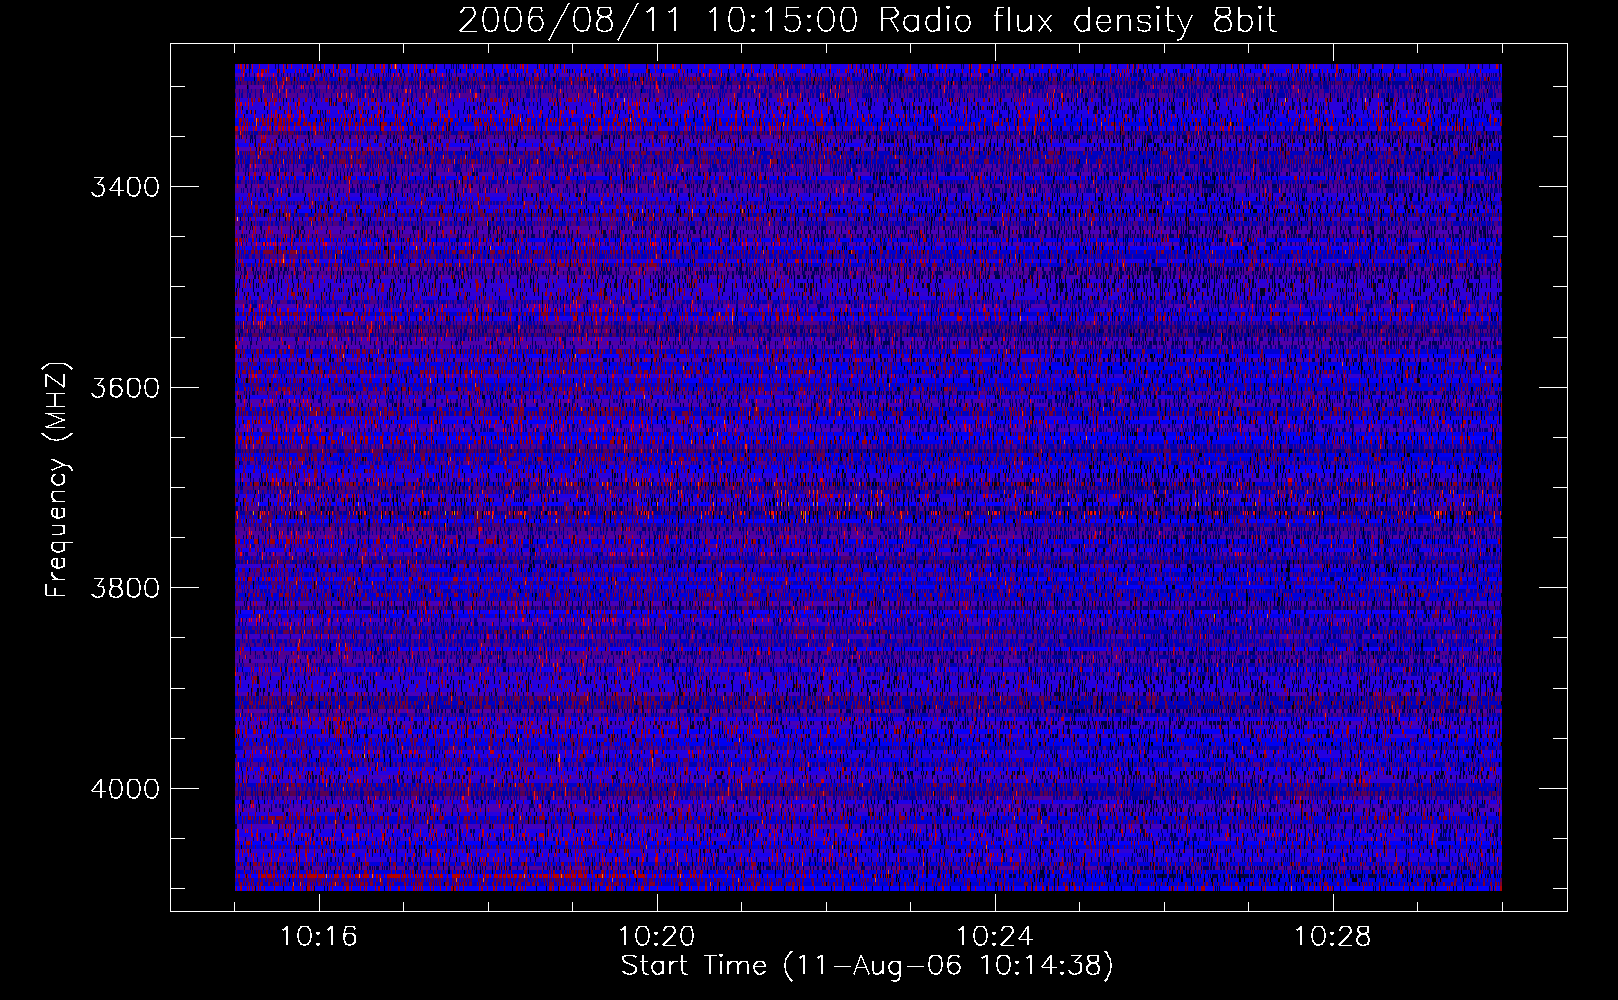Click the 3600 frequency tick label
Image resolution: width=1618 pixels, height=1000 pixels.
(x=125, y=388)
